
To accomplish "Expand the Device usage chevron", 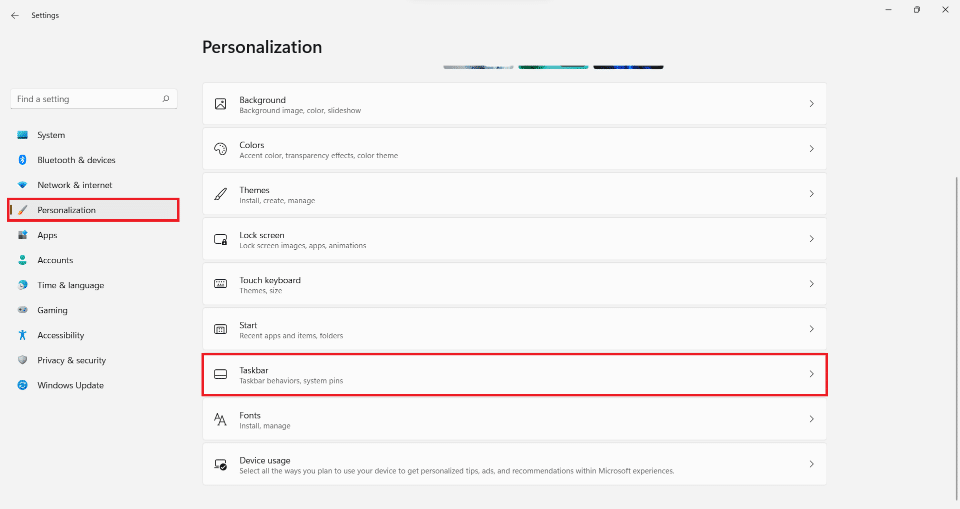I will [x=811, y=464].
